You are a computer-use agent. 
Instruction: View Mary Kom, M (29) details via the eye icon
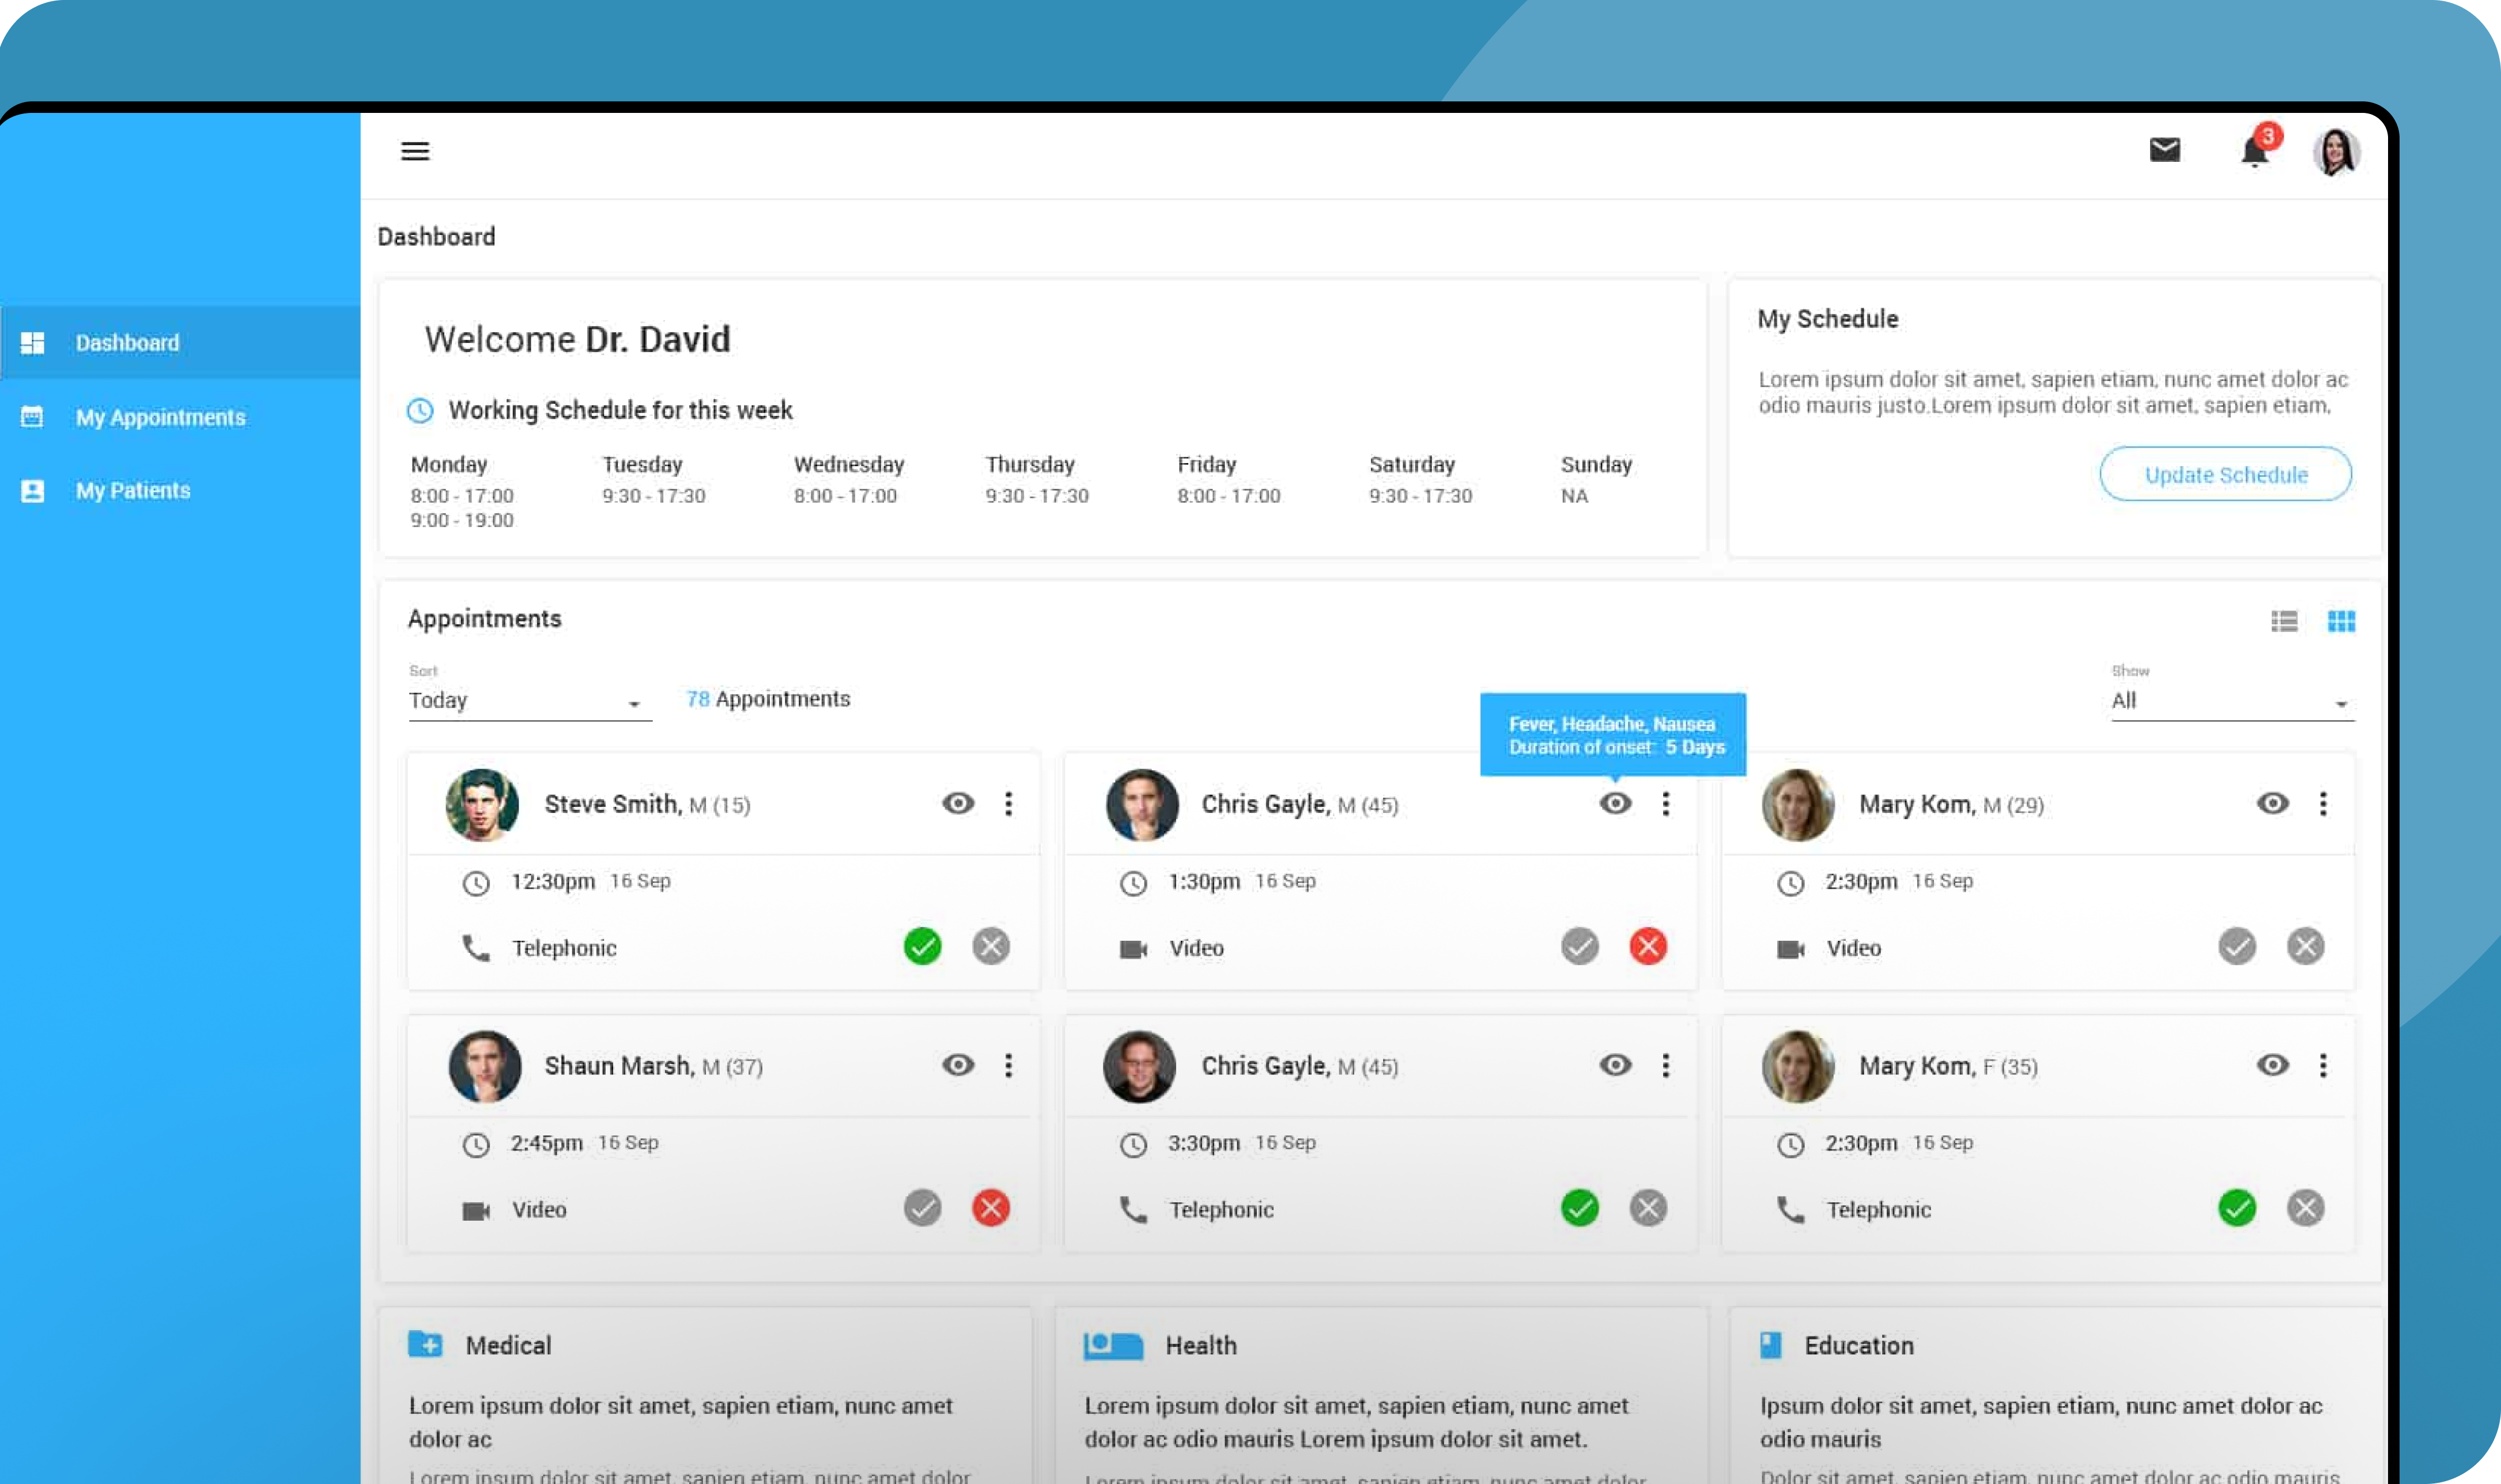(2272, 804)
